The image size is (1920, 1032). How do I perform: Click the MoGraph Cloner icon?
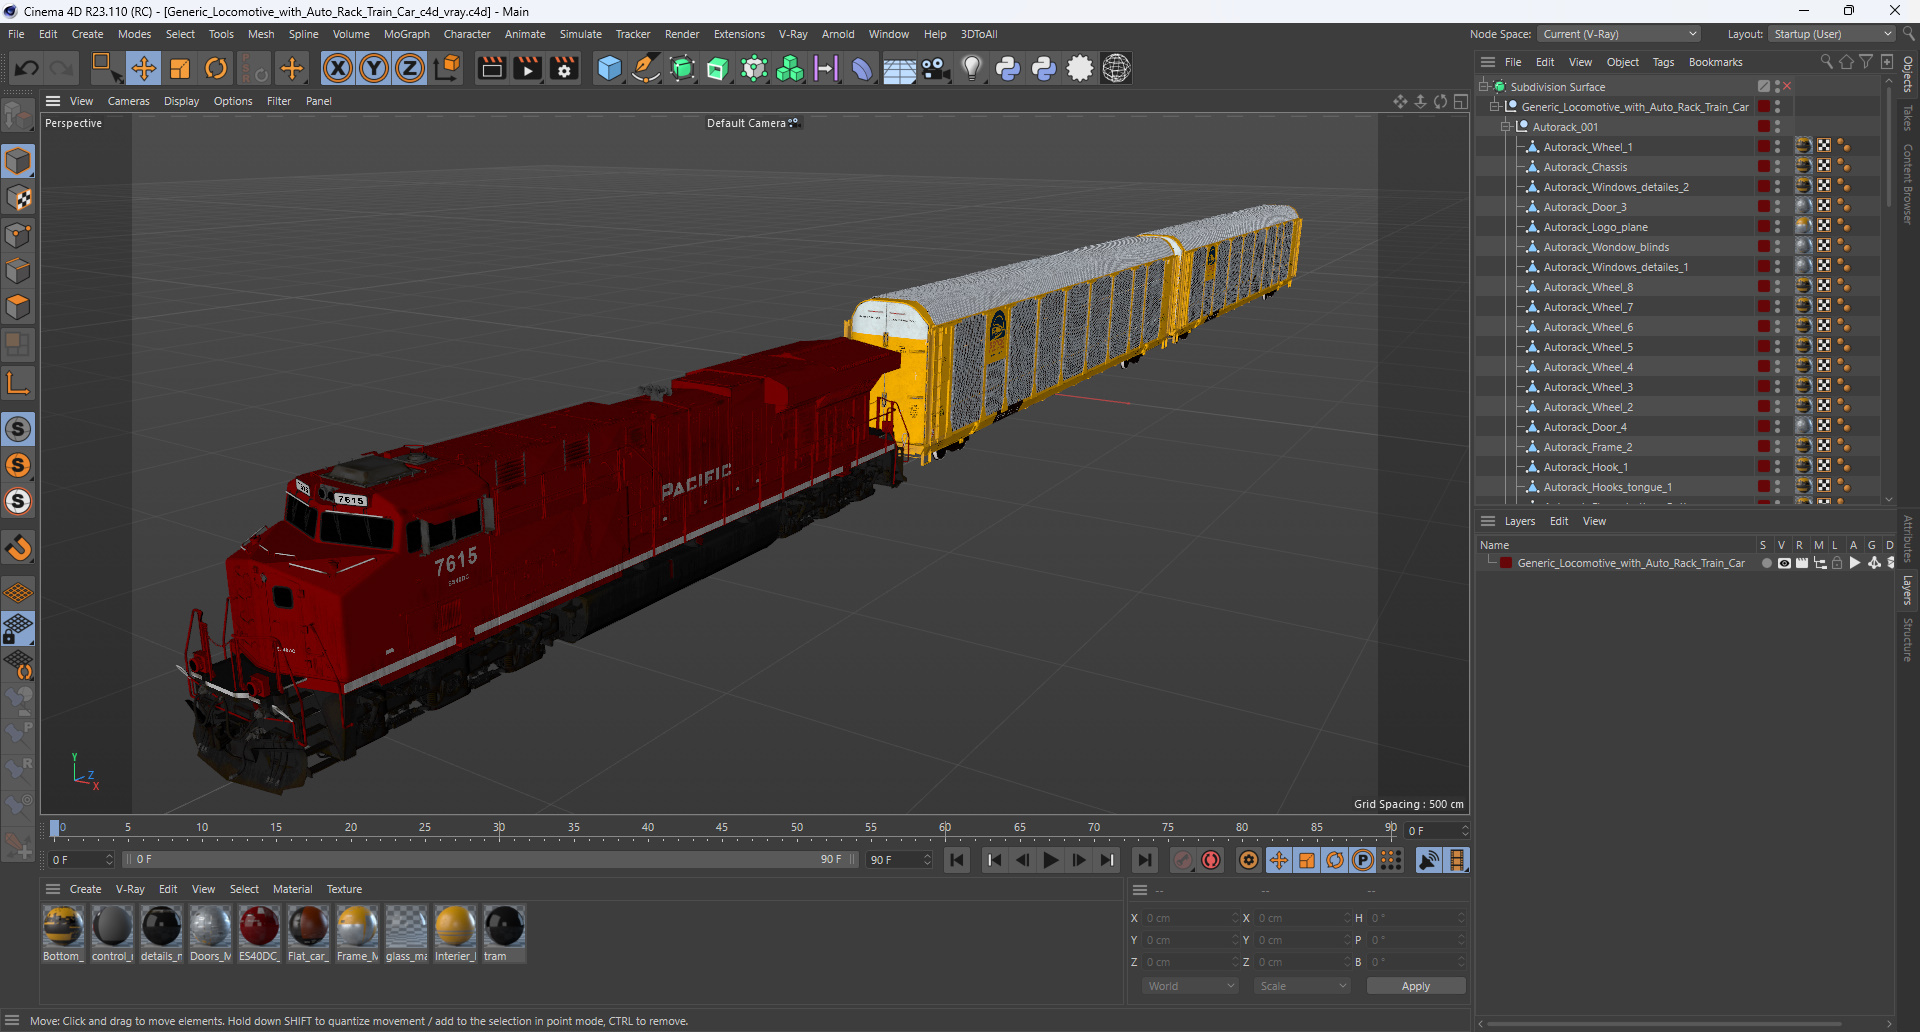pyautogui.click(x=790, y=68)
